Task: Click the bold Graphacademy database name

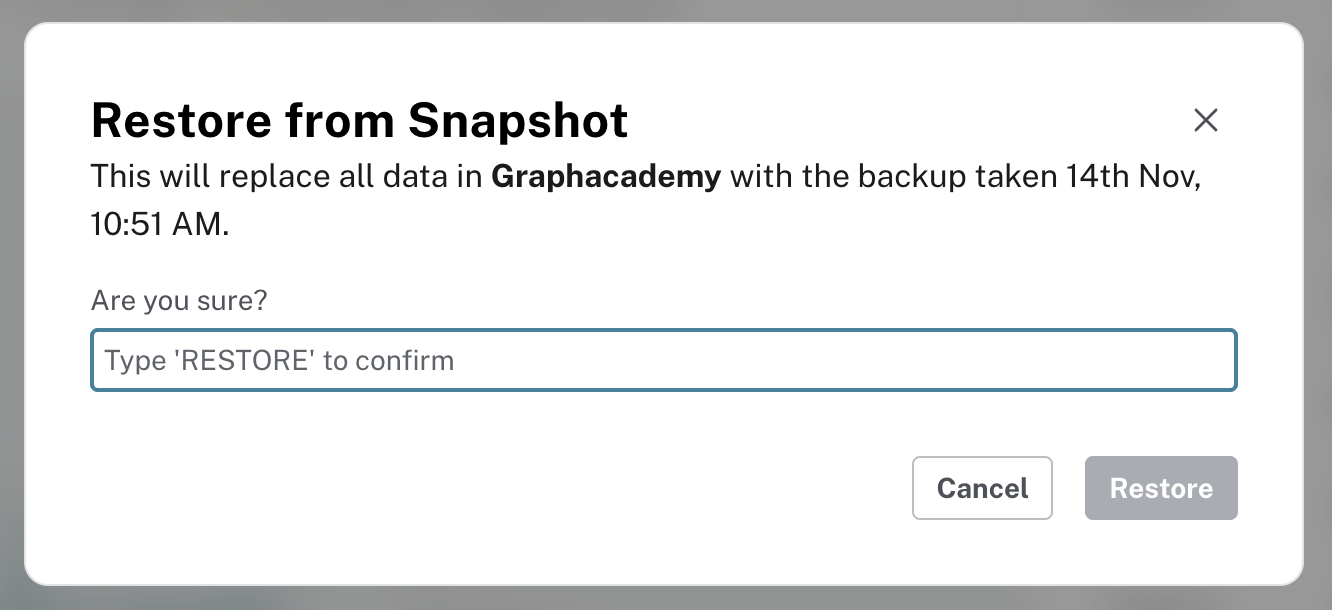Action: pyautogui.click(x=605, y=175)
